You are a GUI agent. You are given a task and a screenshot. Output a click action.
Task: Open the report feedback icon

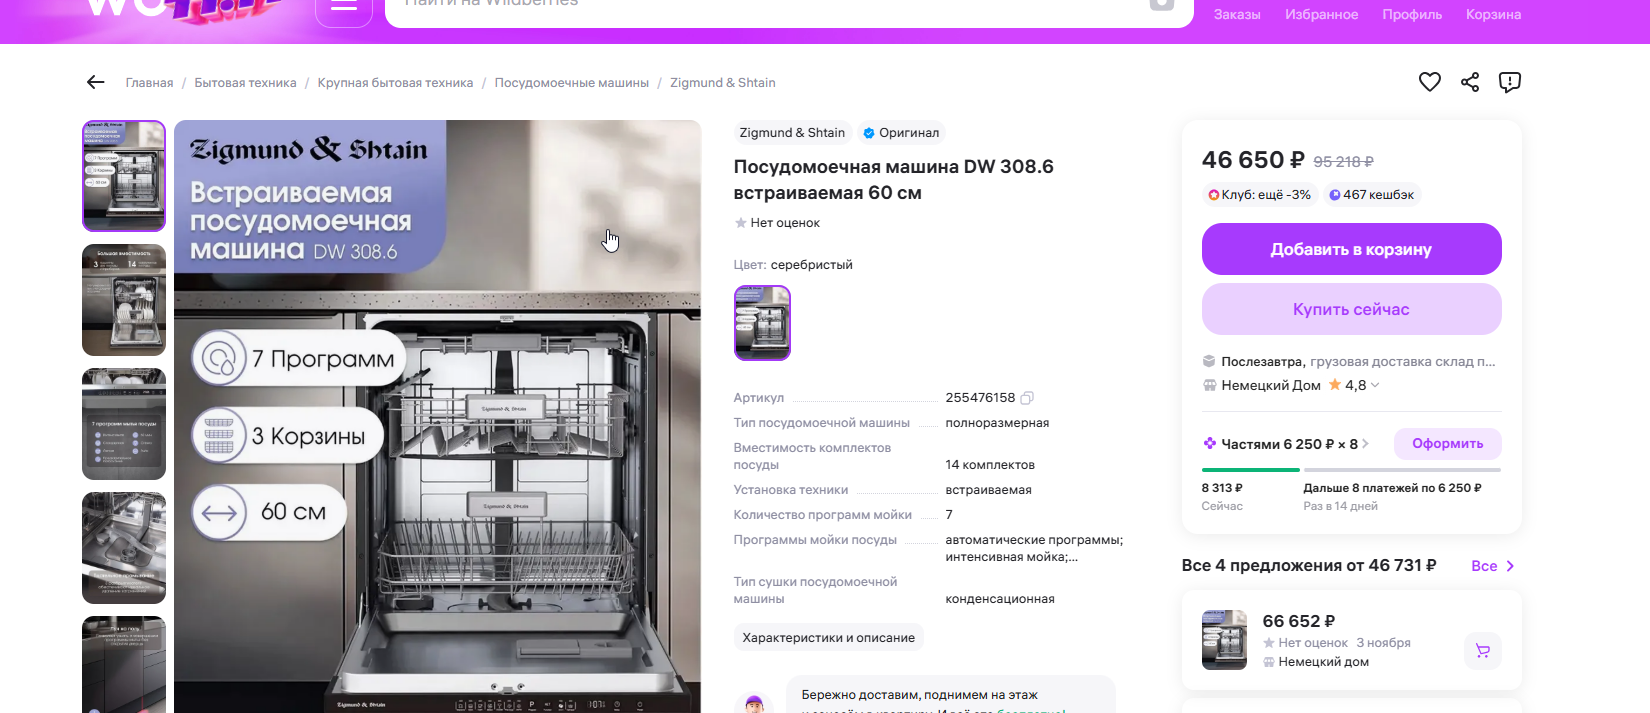[1510, 82]
